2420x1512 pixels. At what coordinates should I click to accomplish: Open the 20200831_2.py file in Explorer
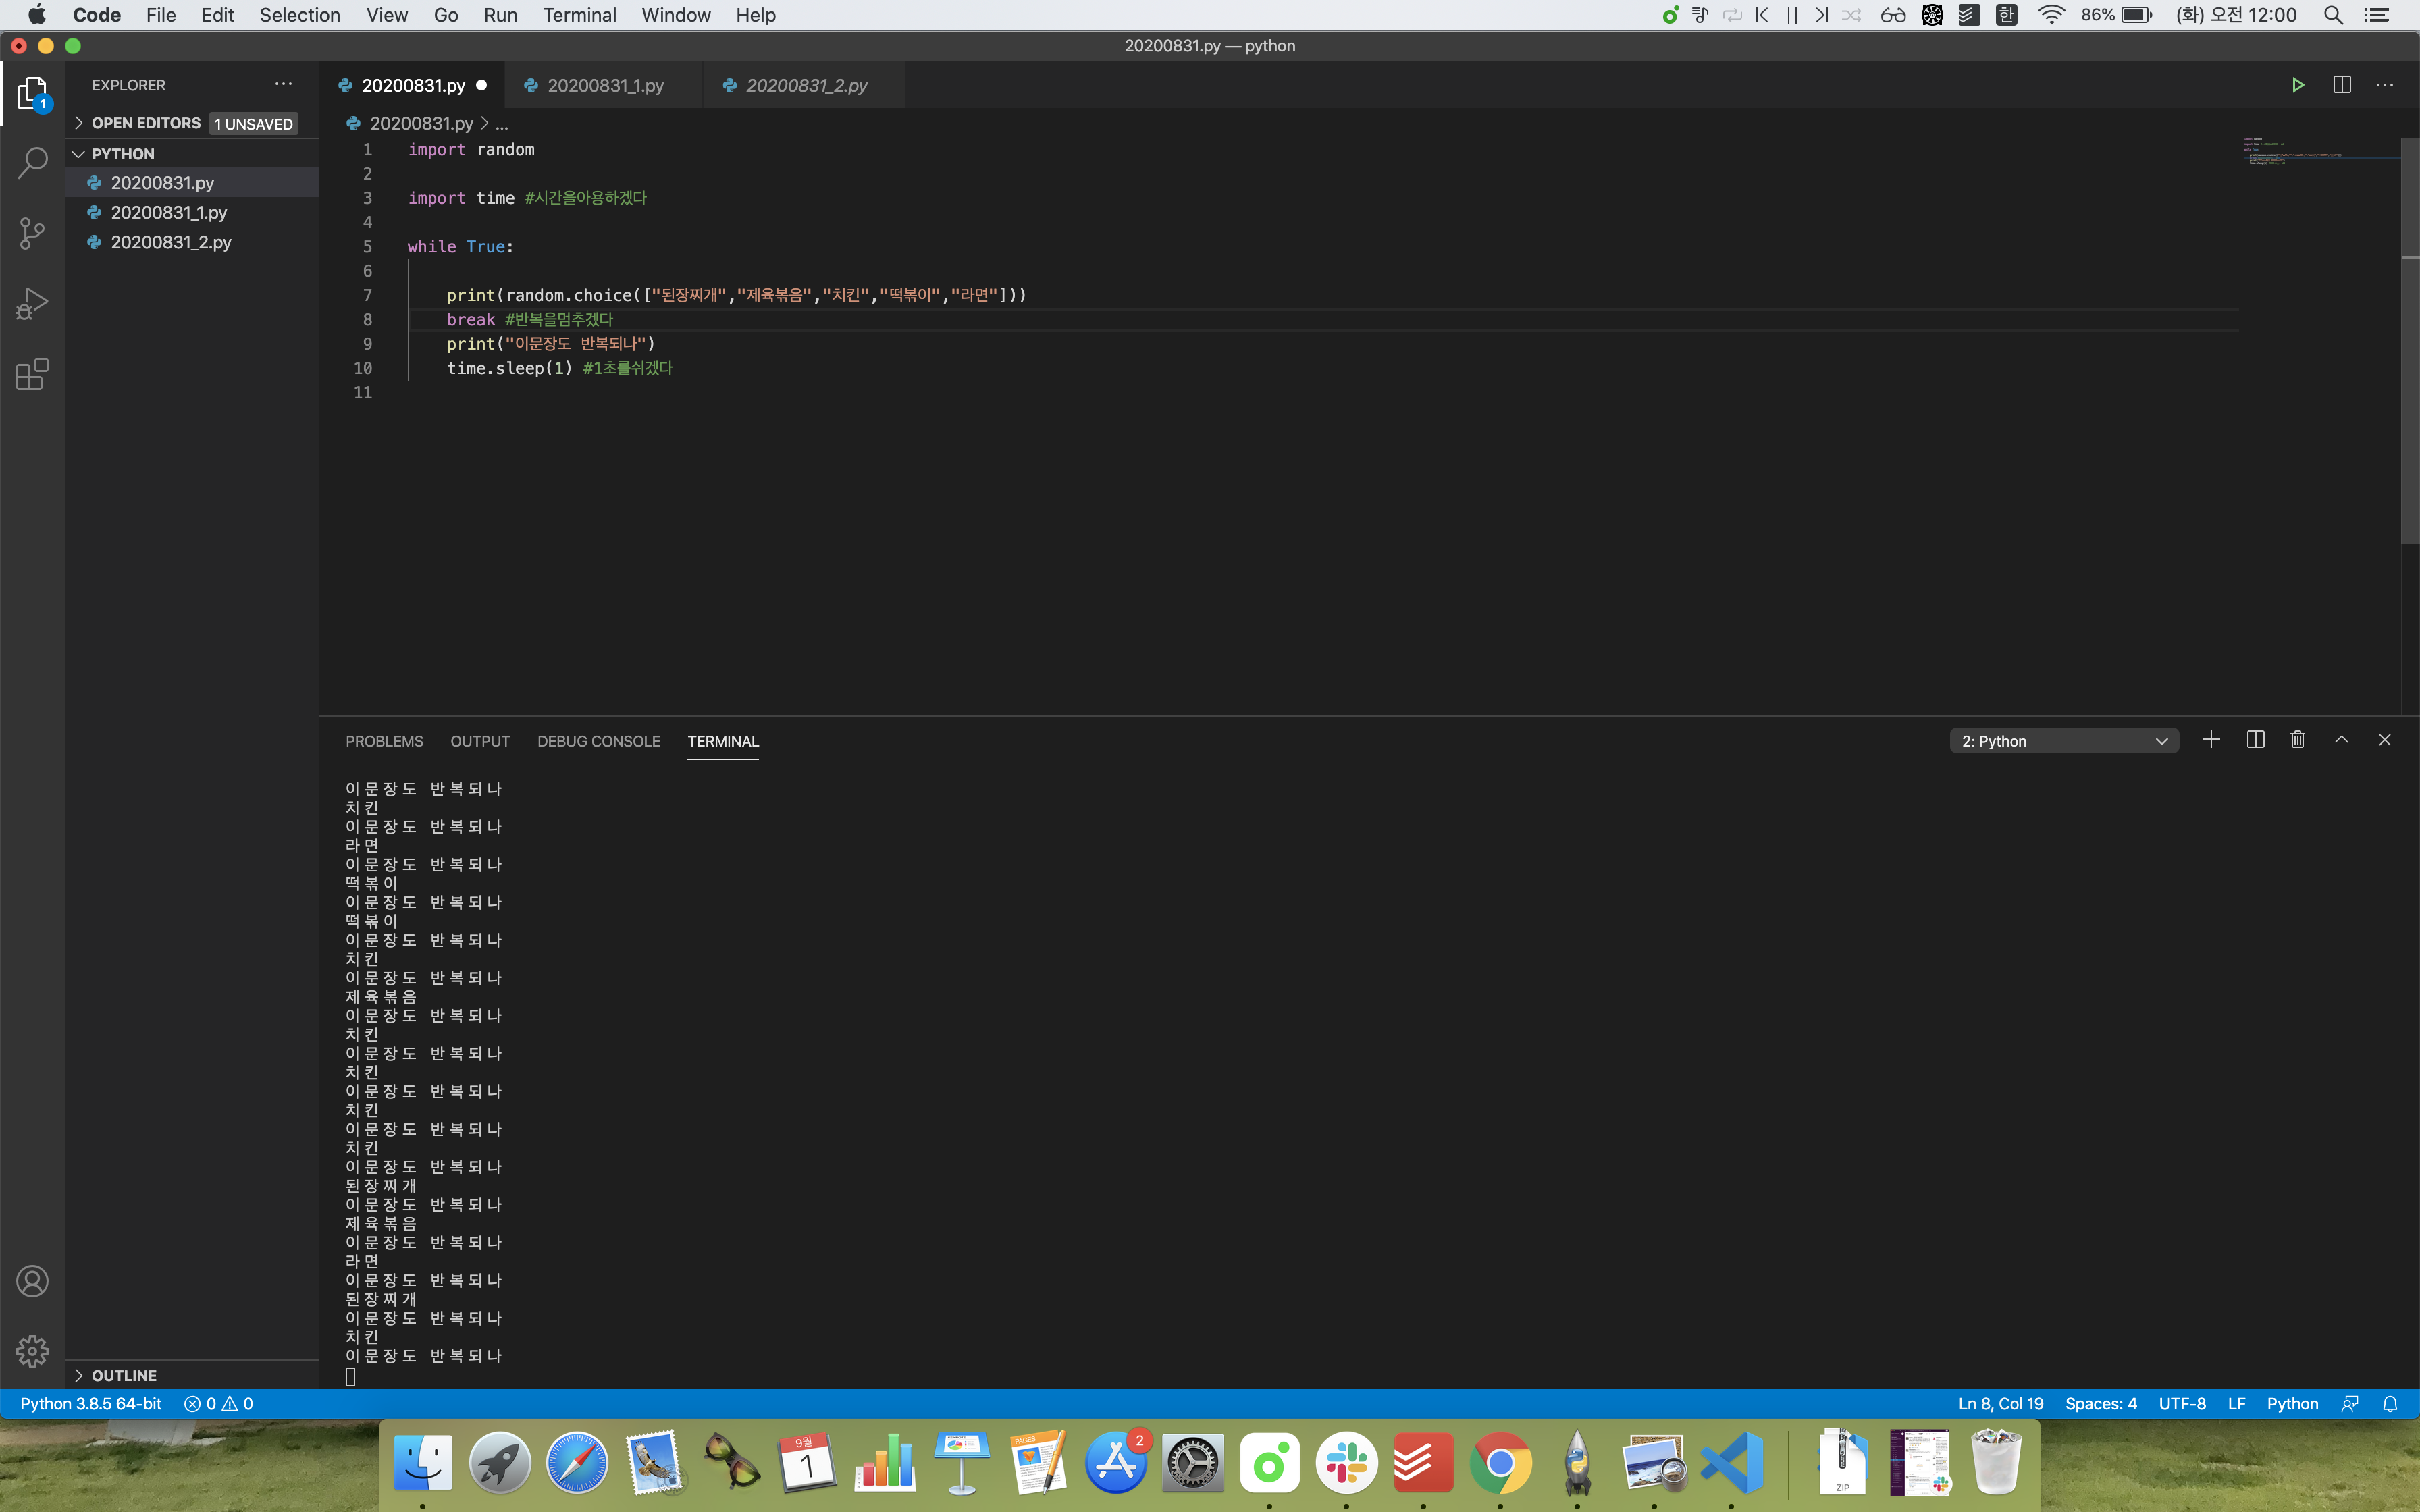tap(171, 242)
